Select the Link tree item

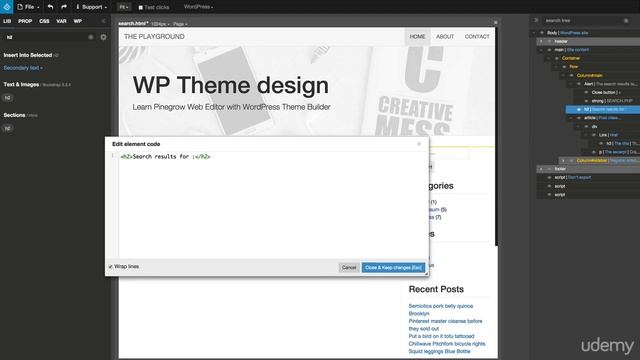tap(608, 135)
